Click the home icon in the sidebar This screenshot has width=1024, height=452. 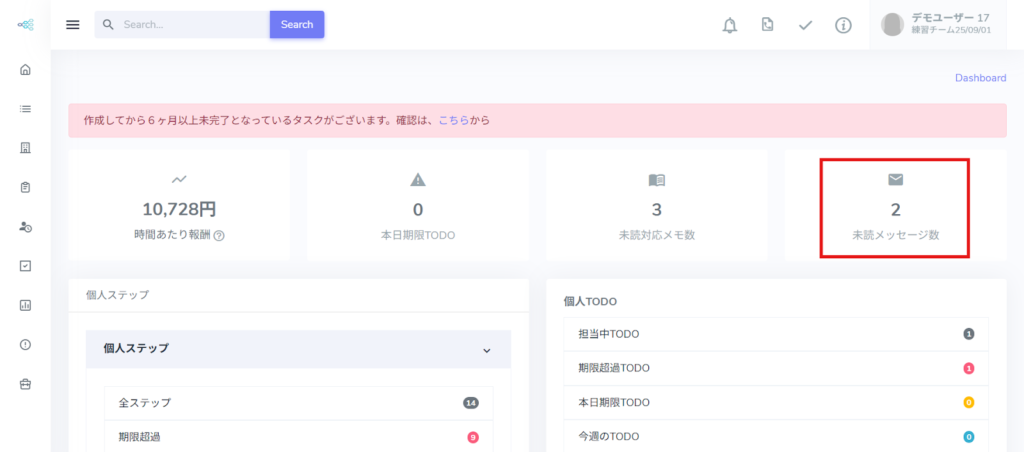click(x=25, y=70)
